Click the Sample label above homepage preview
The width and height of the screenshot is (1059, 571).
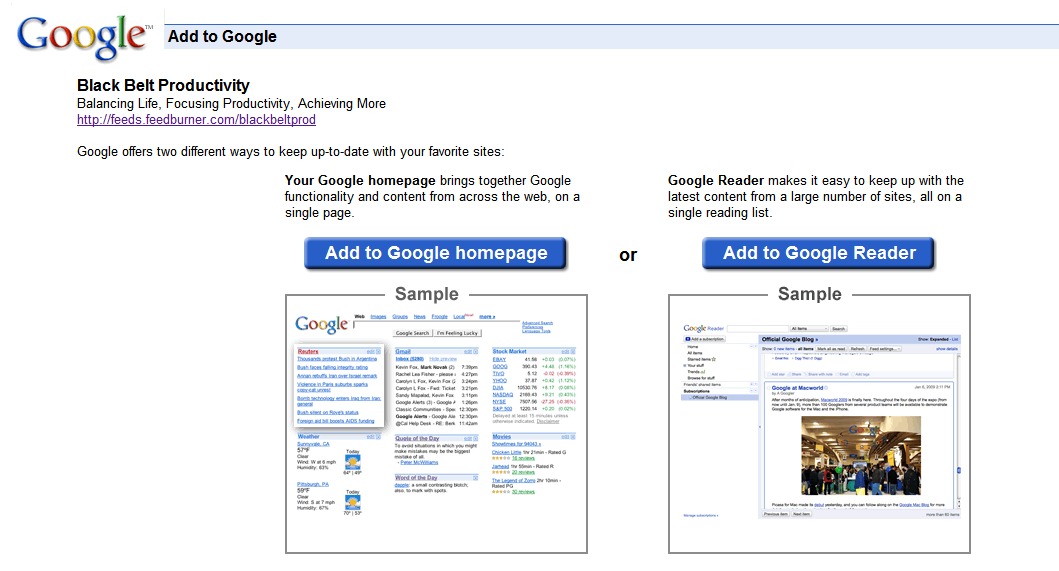[426, 294]
